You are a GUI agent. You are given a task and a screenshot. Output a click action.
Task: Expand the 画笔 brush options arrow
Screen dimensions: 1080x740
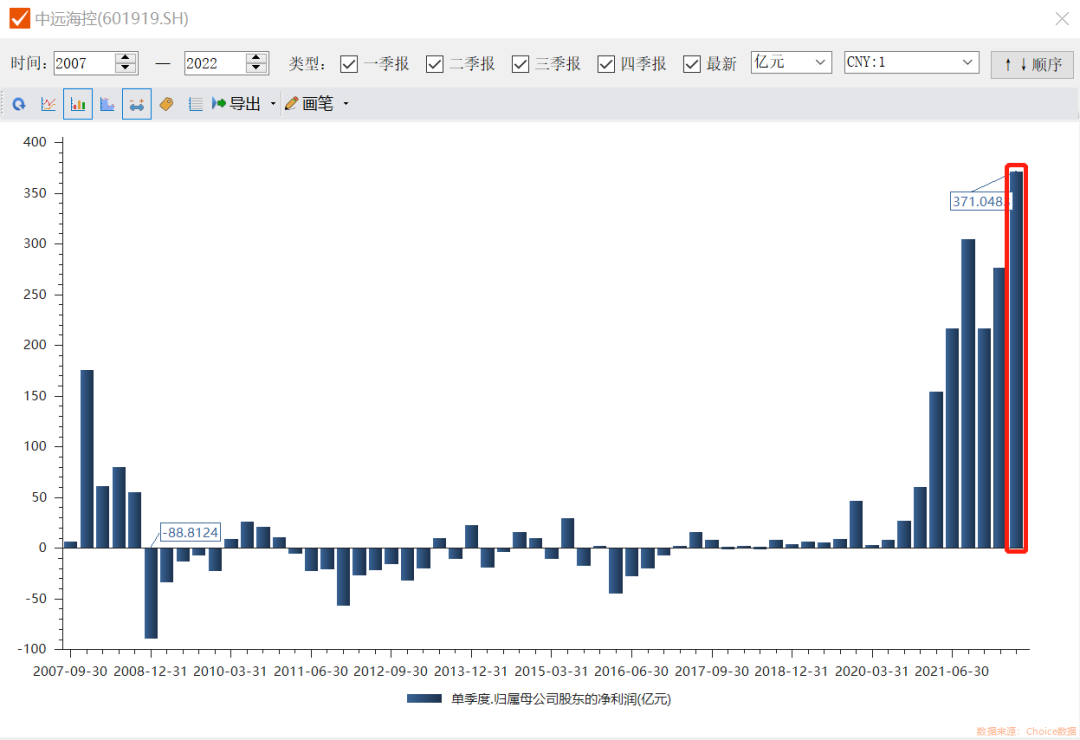346,104
